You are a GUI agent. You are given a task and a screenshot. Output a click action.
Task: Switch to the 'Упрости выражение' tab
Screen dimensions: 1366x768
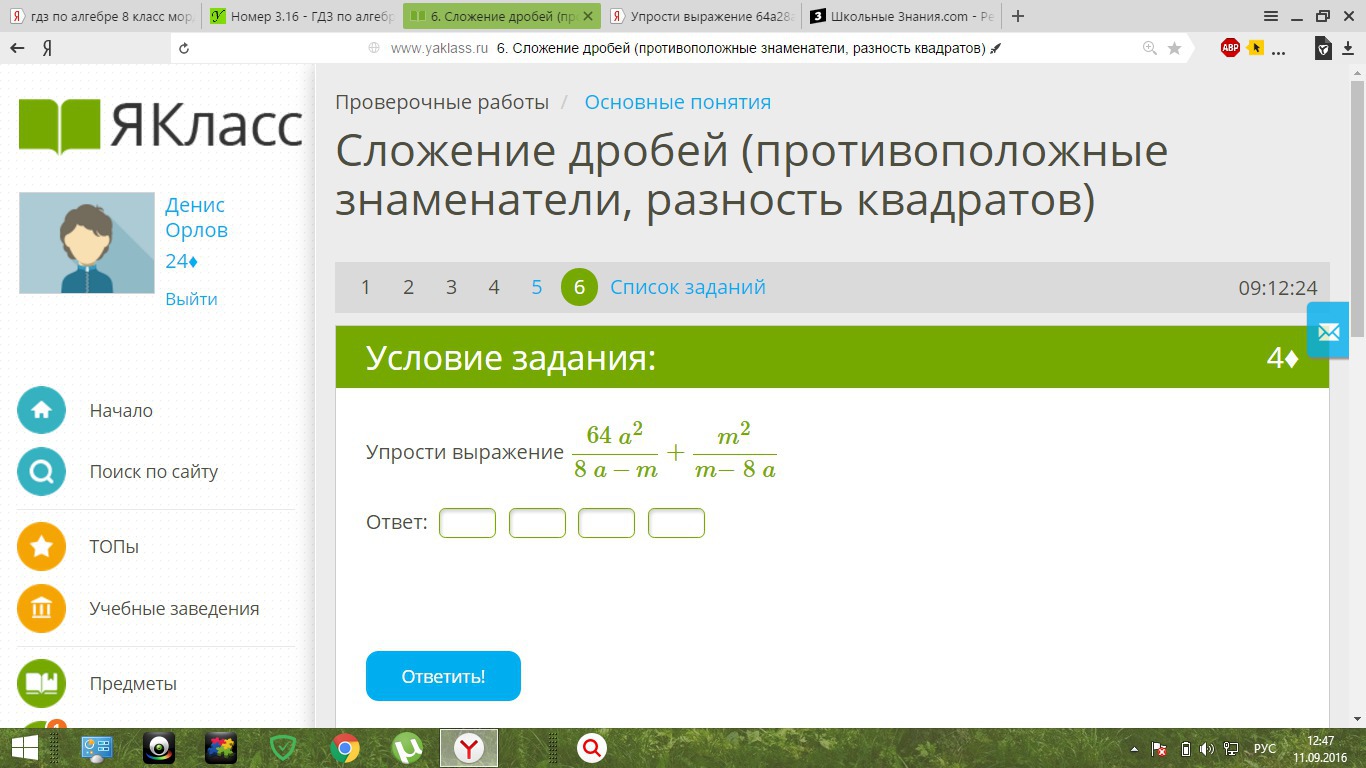click(x=702, y=16)
